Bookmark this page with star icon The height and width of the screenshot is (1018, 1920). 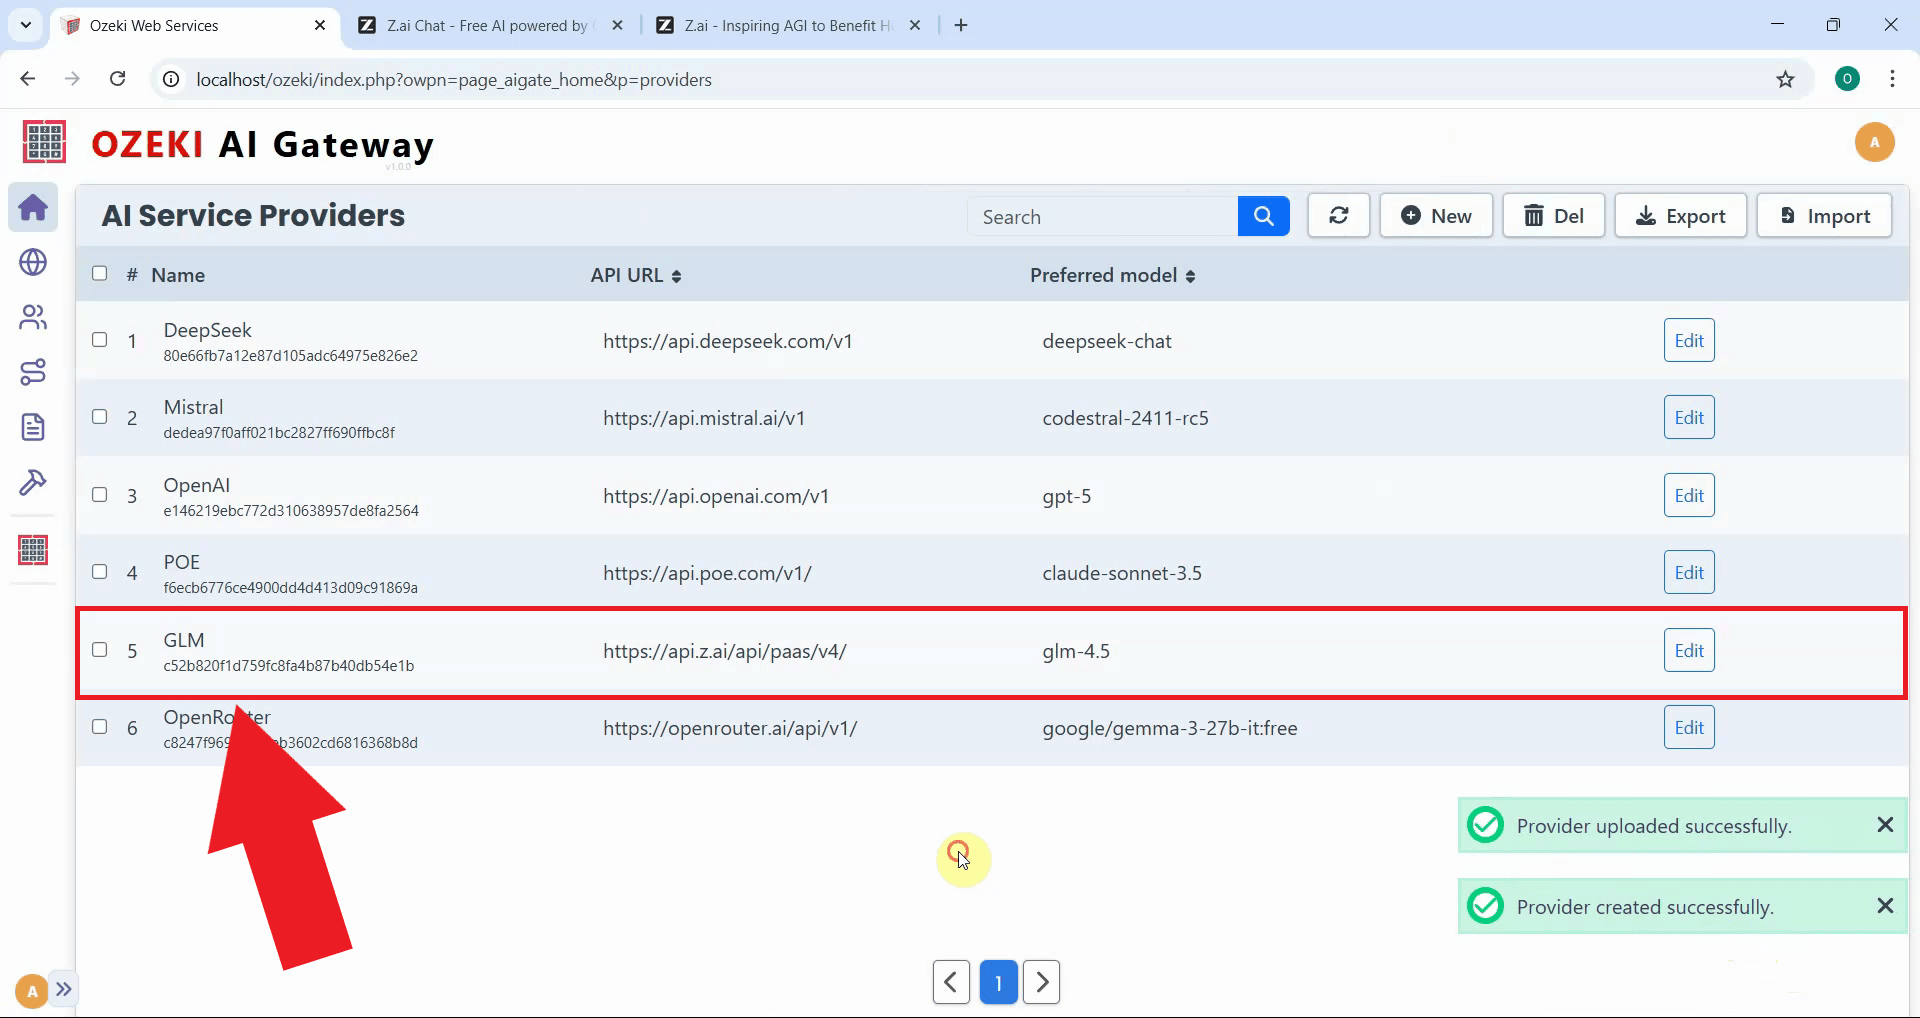coord(1785,80)
